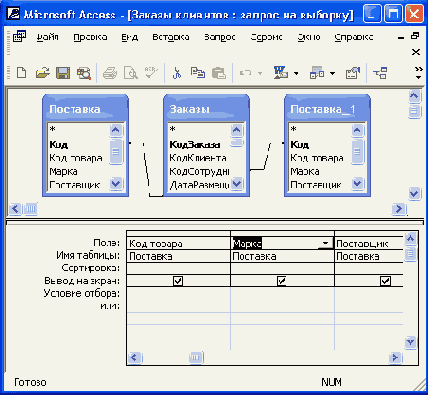
Task: Click the Условие отбора cell under Код товара
Action: (x=178, y=293)
